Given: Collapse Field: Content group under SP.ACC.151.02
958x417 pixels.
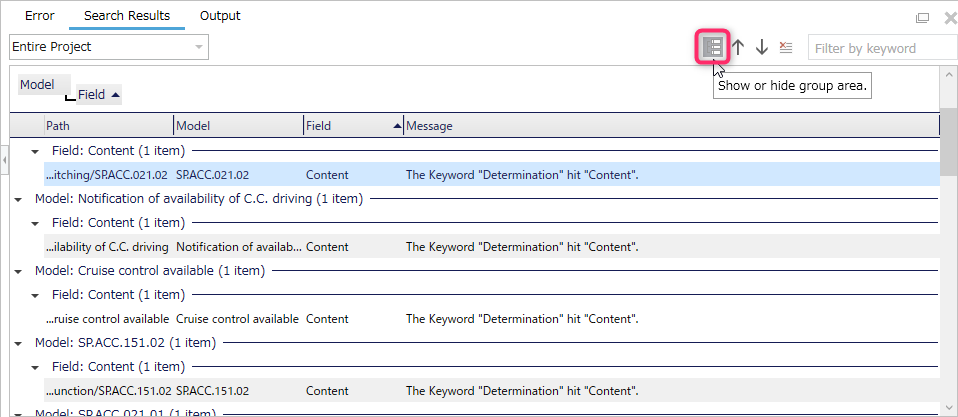Looking at the screenshot, I should [35, 367].
